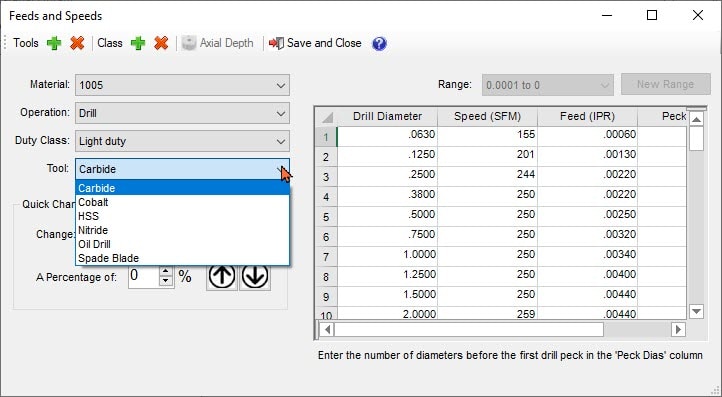Click the percentage value input field
722x397 pixels.
(x=143, y=276)
